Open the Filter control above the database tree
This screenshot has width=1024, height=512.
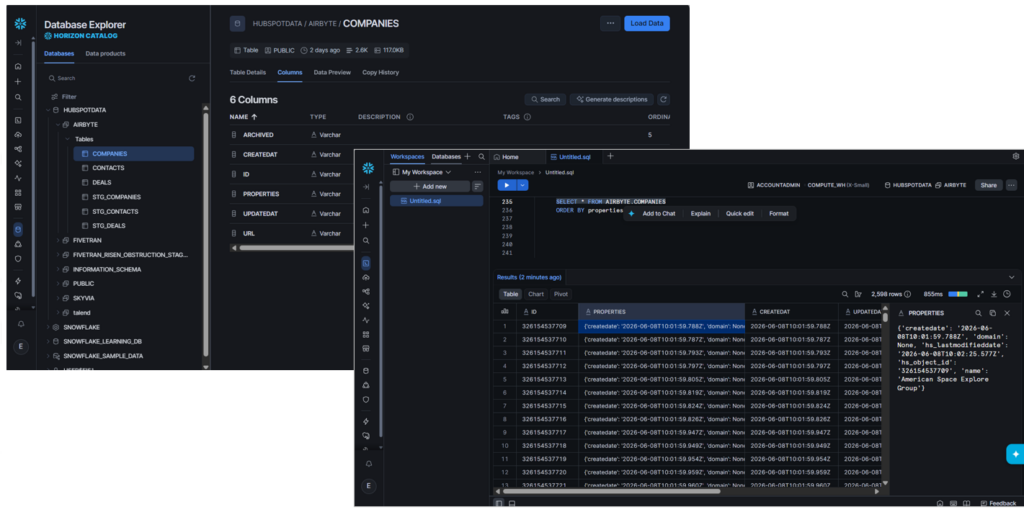(64, 97)
